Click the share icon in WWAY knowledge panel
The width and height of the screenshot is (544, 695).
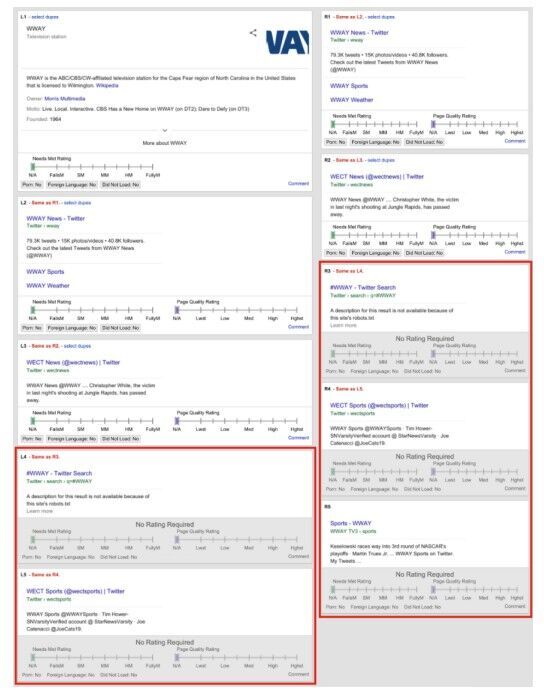coord(253,32)
